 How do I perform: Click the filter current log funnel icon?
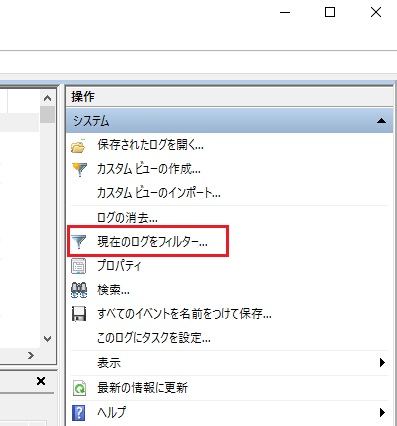pos(79,241)
